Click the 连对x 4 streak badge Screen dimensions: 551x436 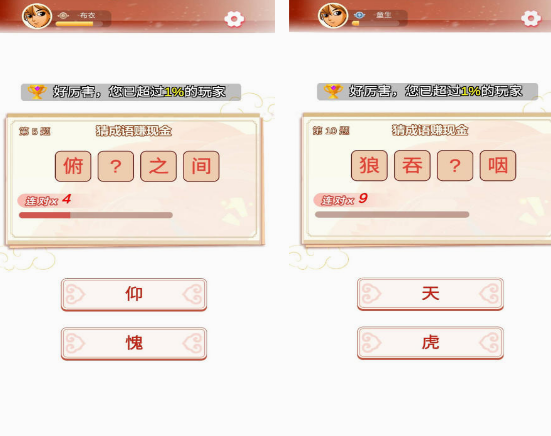coord(46,200)
